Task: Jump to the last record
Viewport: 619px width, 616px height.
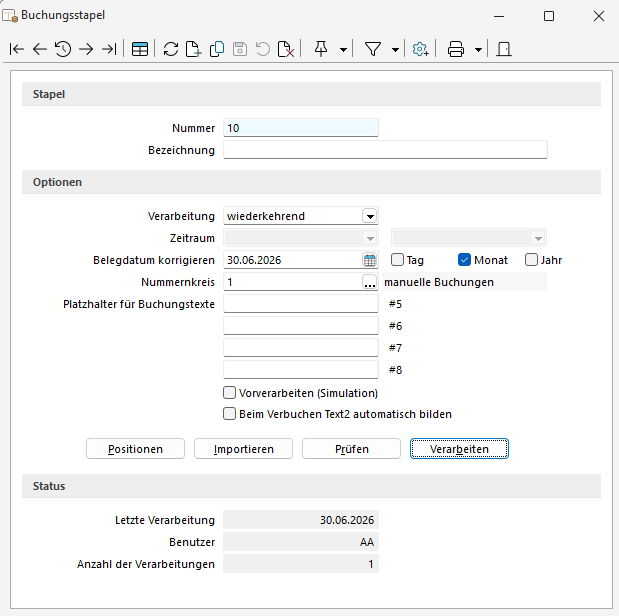Action: 109,49
